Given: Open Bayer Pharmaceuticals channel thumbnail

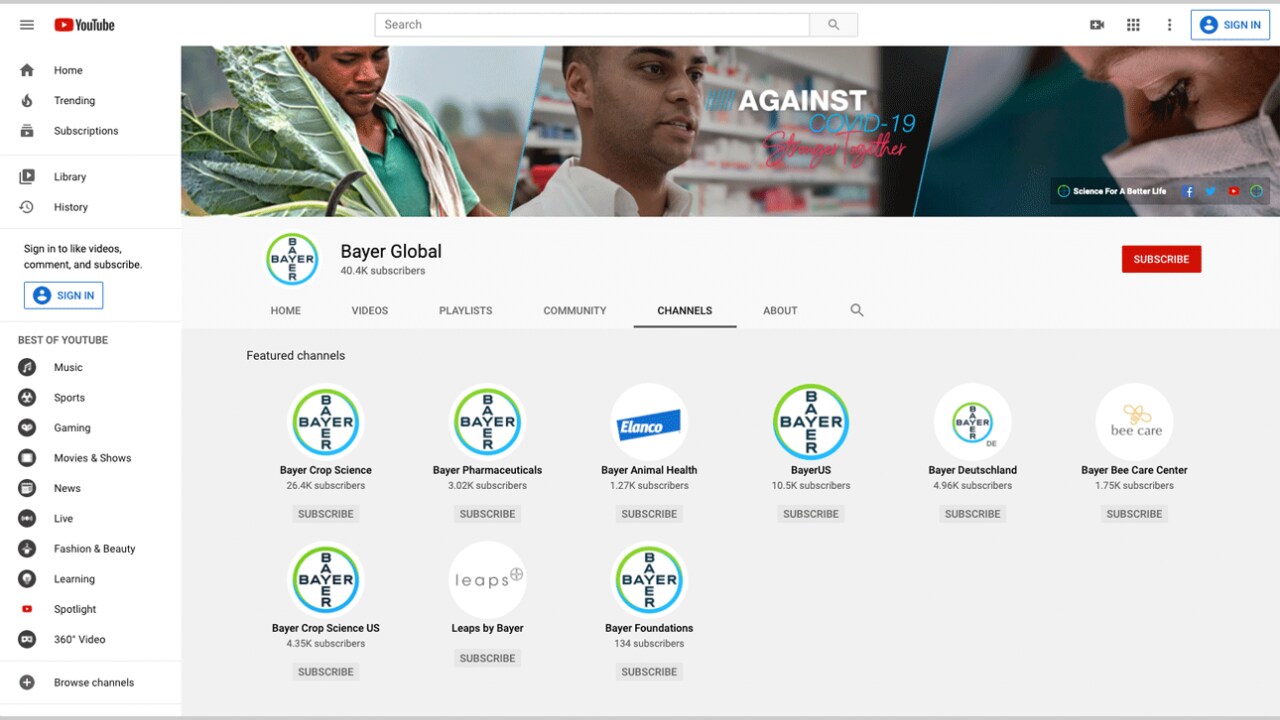Looking at the screenshot, I should pos(488,422).
